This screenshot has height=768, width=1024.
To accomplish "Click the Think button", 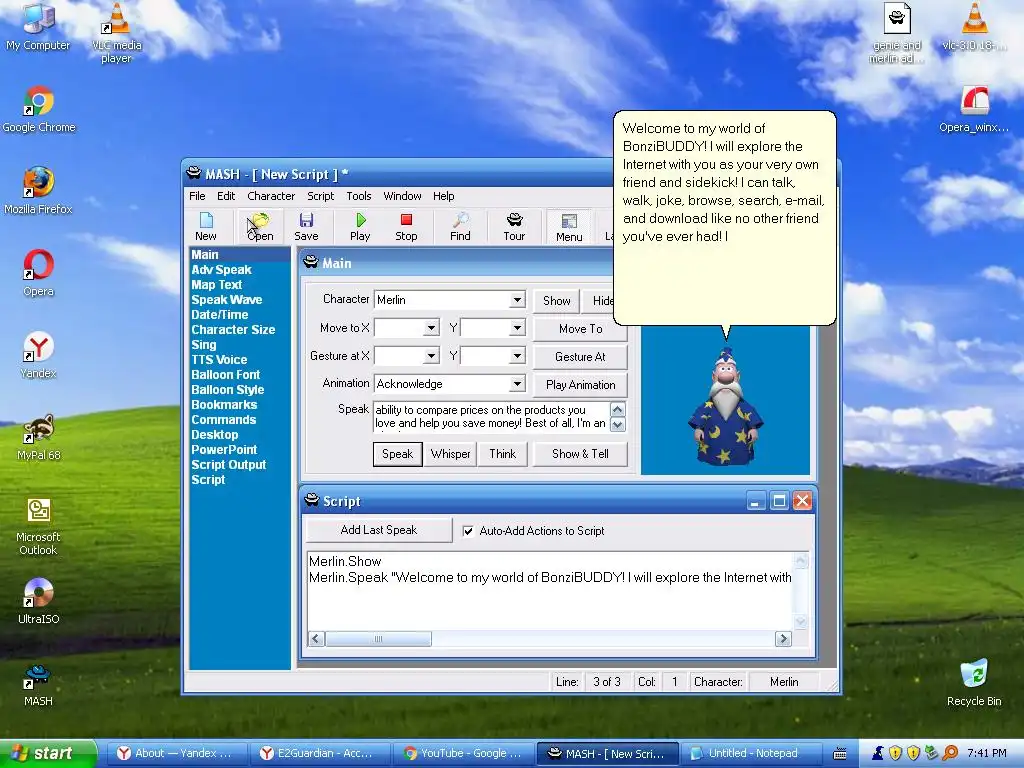I will [502, 454].
